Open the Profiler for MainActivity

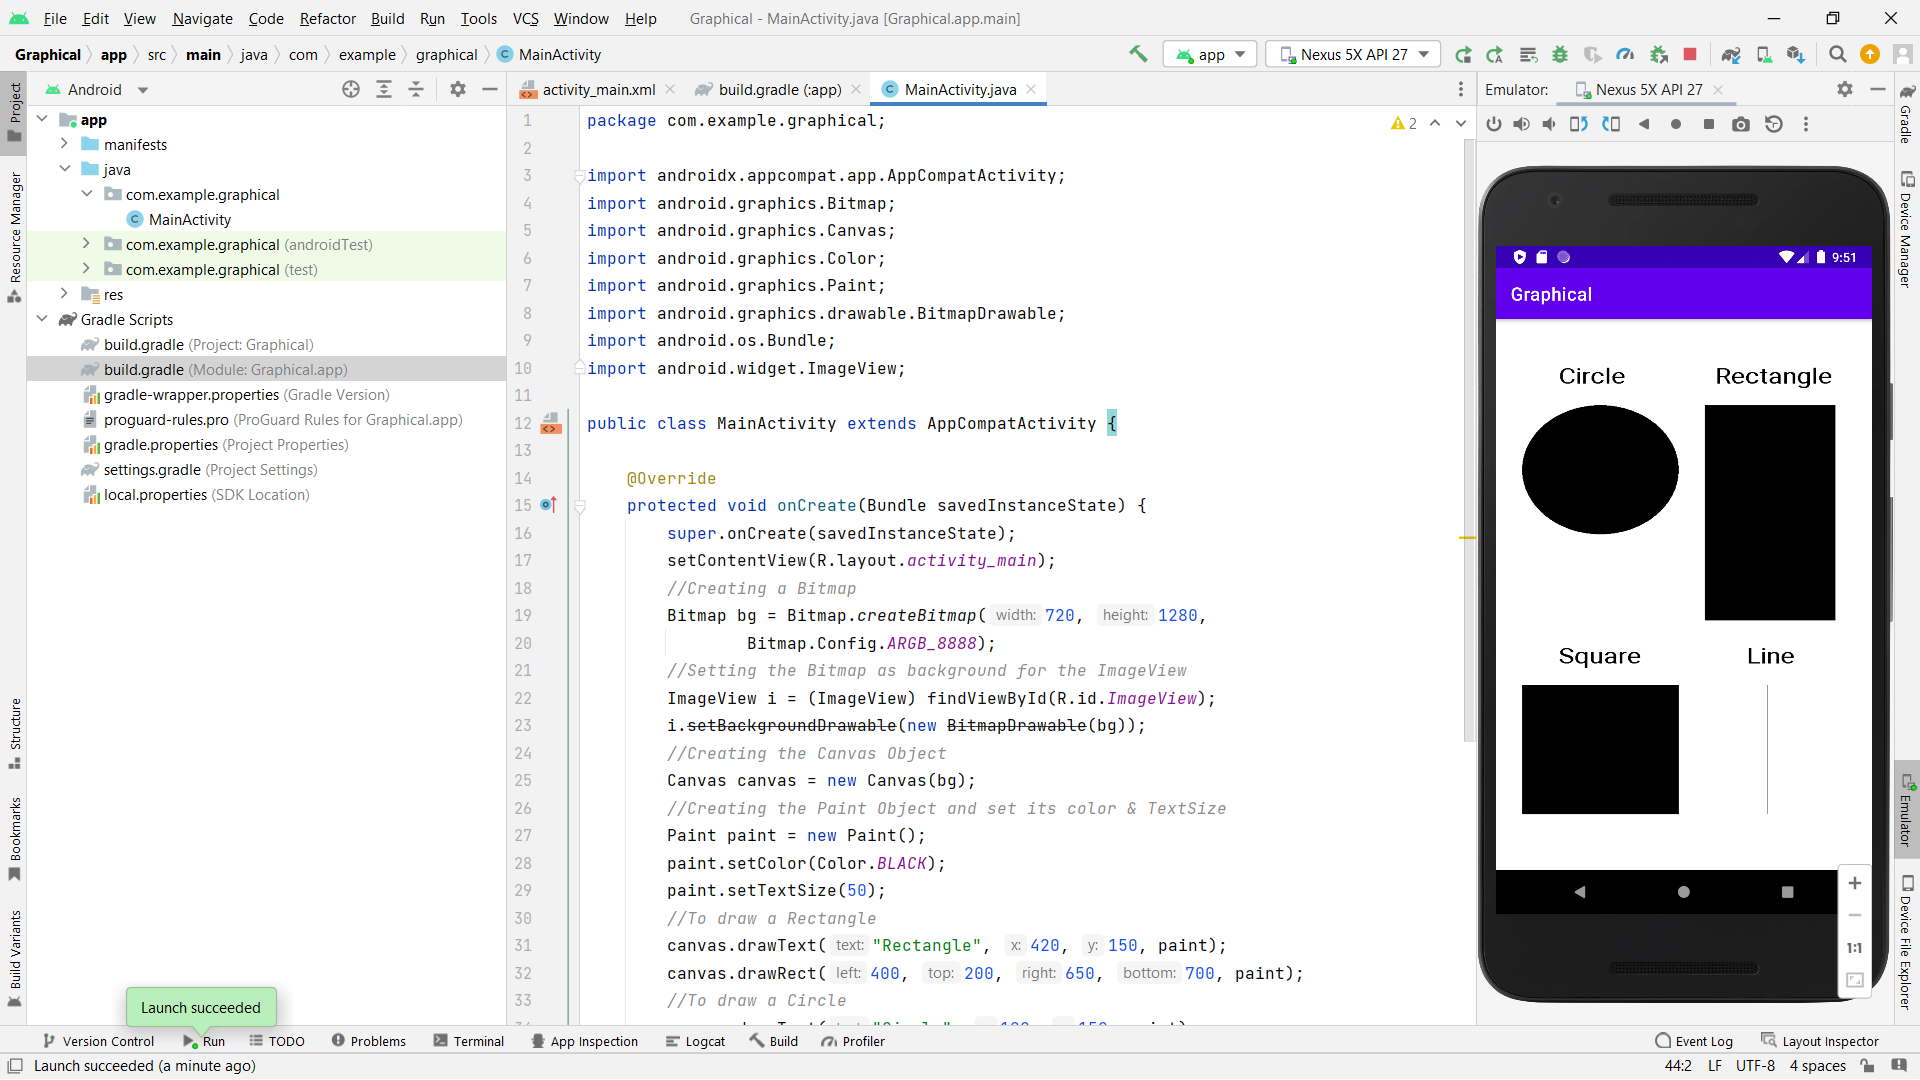point(1627,54)
